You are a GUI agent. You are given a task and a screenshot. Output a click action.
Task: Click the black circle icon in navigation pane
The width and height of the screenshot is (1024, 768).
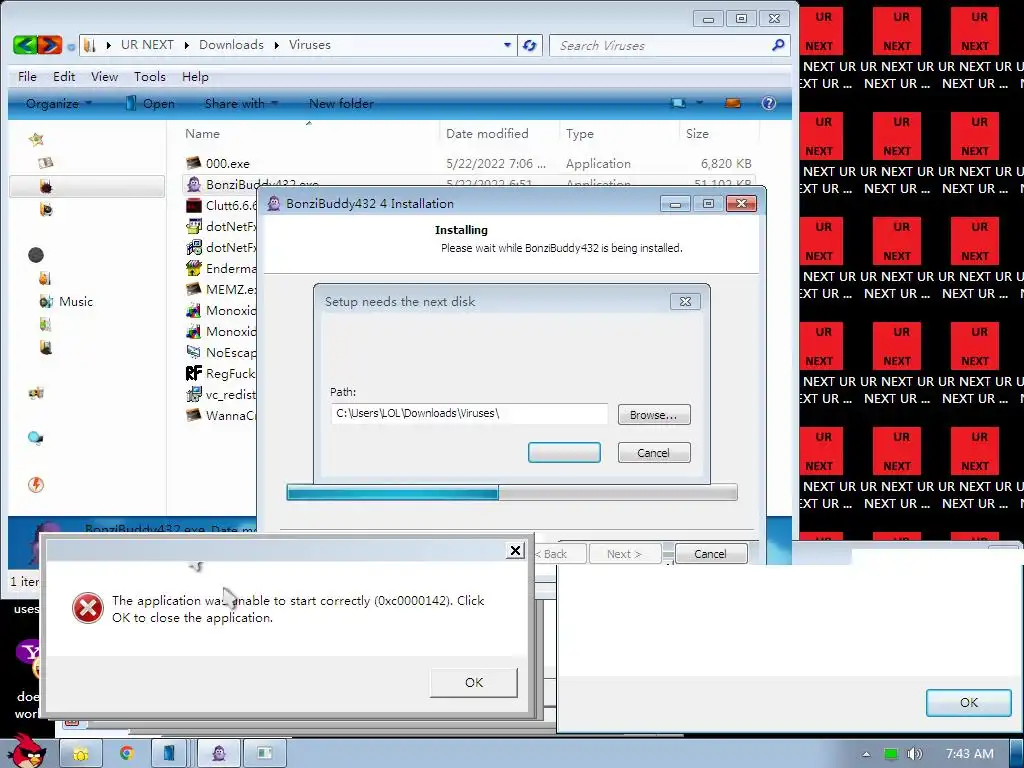[36, 255]
